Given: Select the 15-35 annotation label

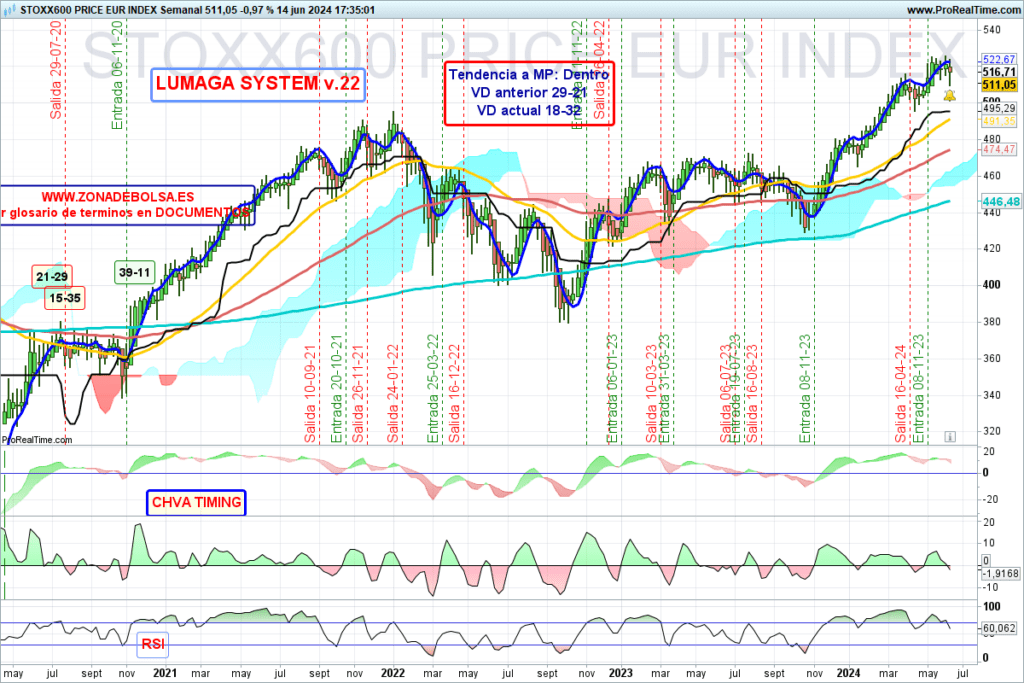Looking at the screenshot, I should pos(65,298).
